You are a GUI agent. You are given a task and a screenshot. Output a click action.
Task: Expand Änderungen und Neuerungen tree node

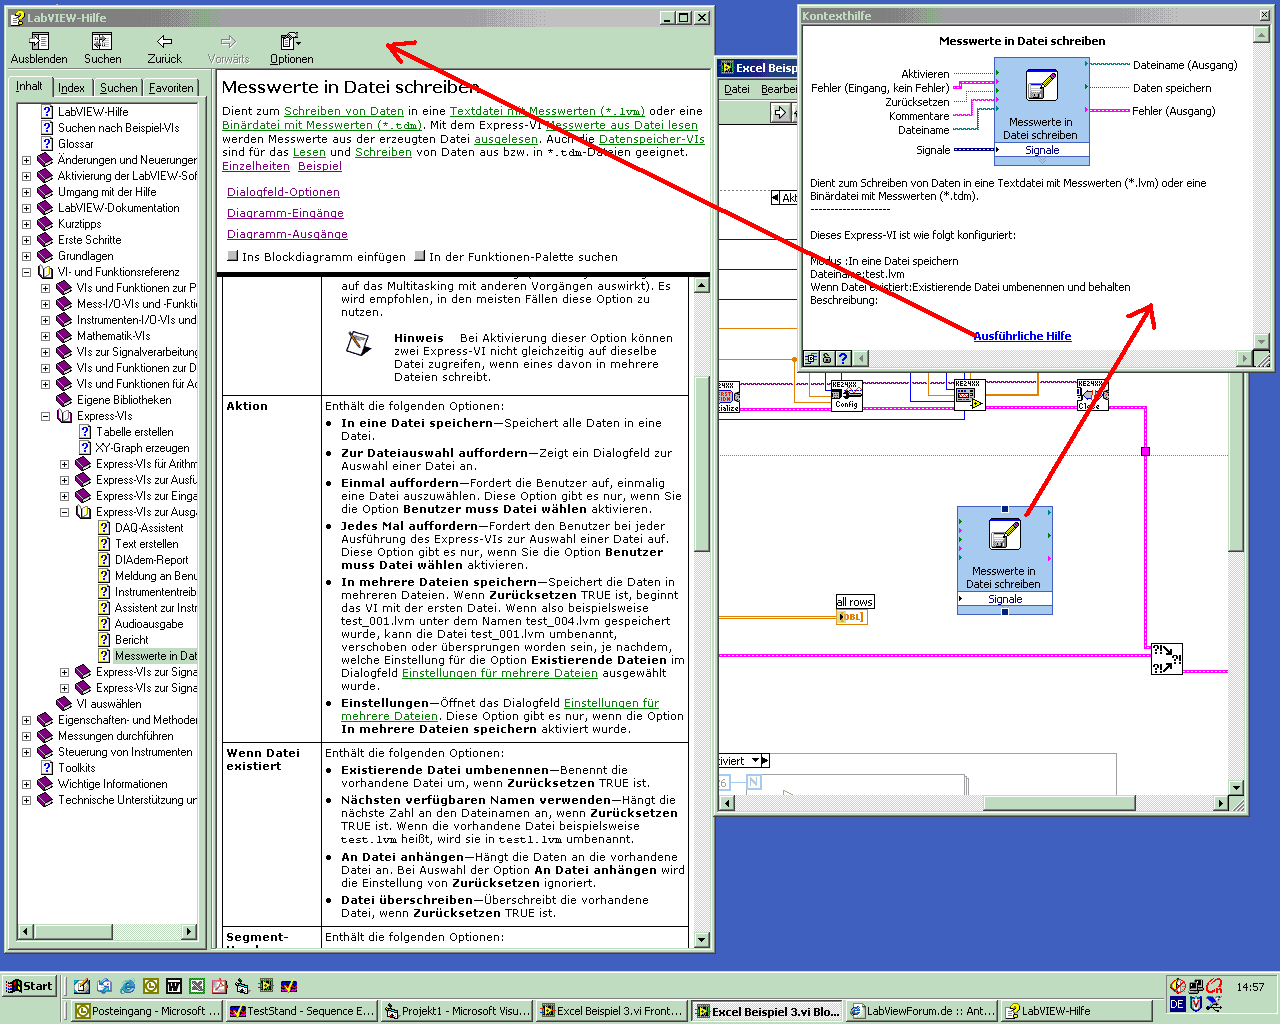pos(26,160)
